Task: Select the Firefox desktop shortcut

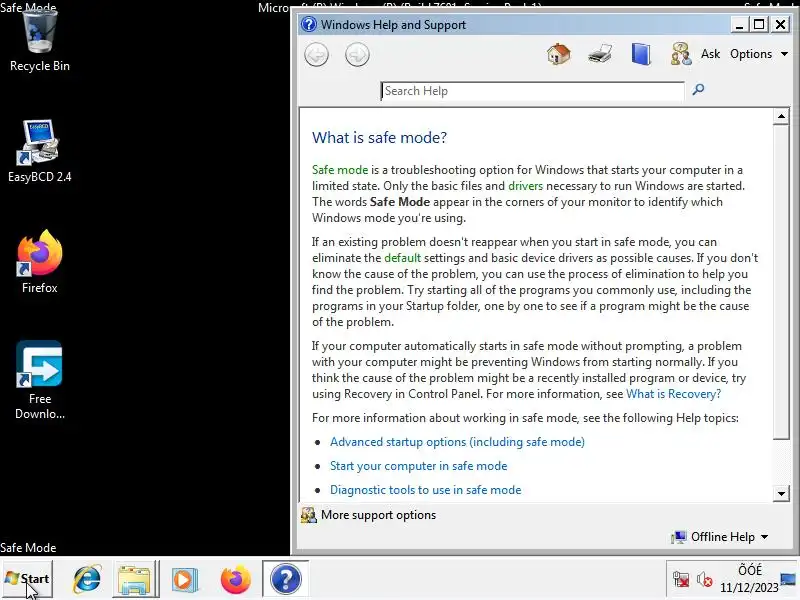Action: [40, 262]
